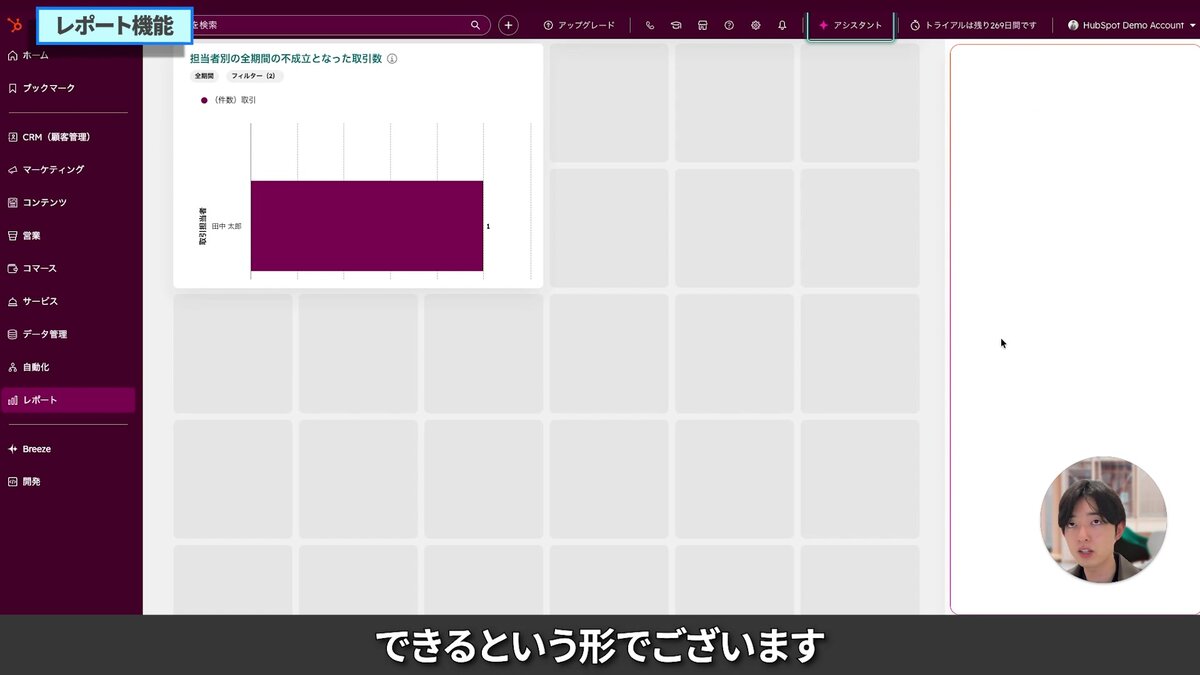Open the HubSpot Academy icon in the top bar
Image resolution: width=1200 pixels, height=675 pixels.
[675, 25]
